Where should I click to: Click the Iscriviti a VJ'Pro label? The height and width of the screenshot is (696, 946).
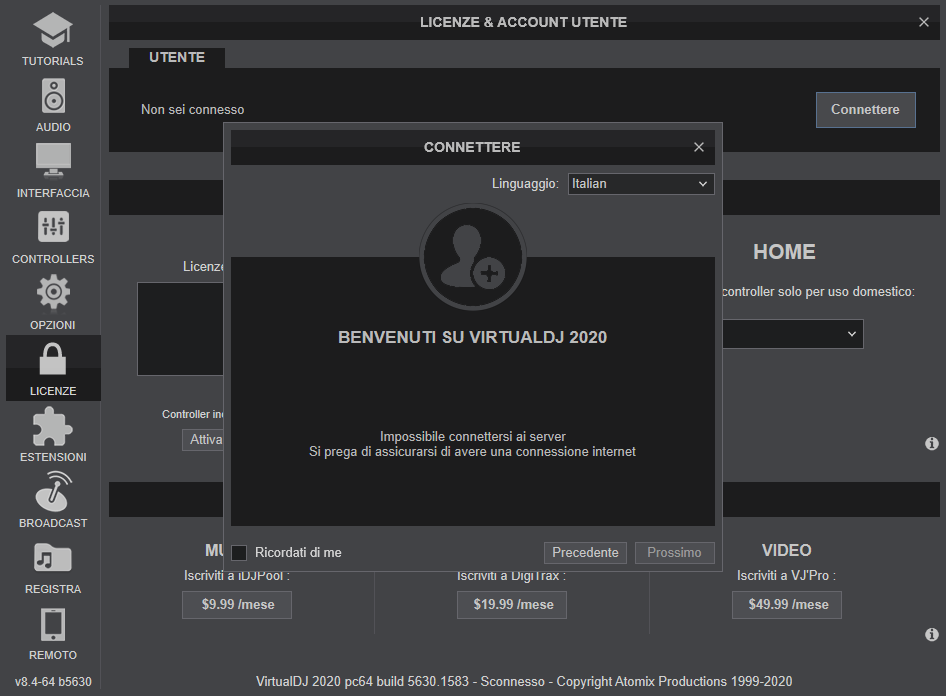pos(786,576)
